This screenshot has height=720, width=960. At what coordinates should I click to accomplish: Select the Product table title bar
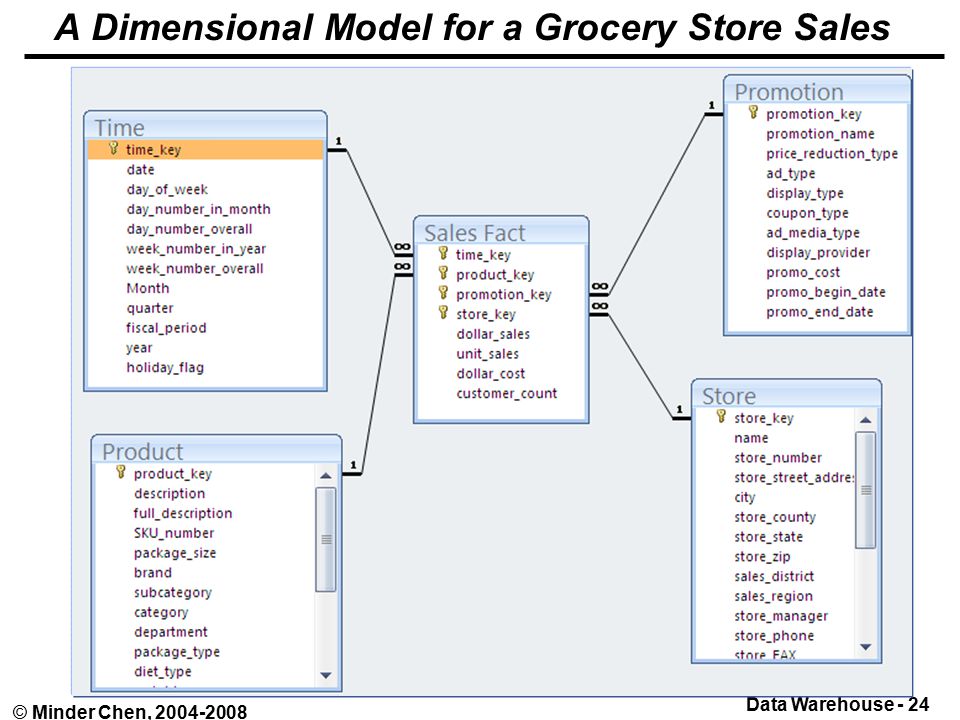[x=216, y=451]
